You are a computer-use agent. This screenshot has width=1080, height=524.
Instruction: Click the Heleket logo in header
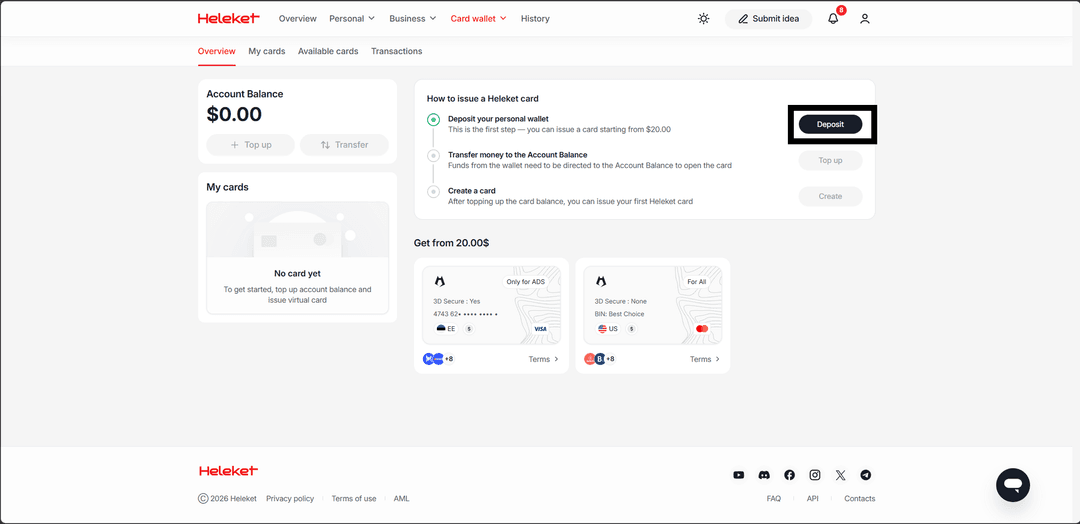(228, 19)
